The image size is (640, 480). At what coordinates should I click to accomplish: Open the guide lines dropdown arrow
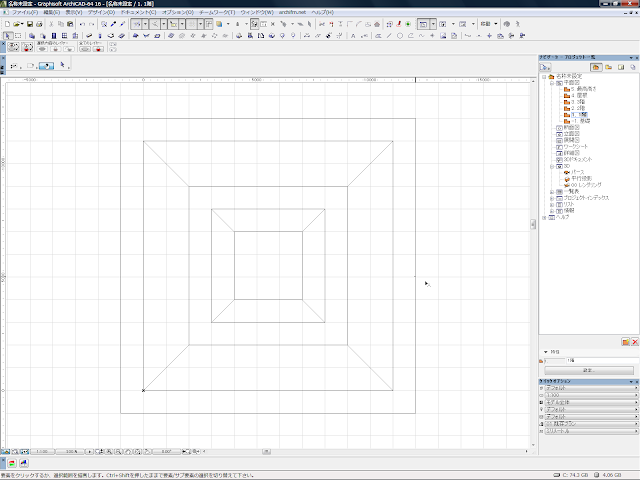[x=145, y=24]
